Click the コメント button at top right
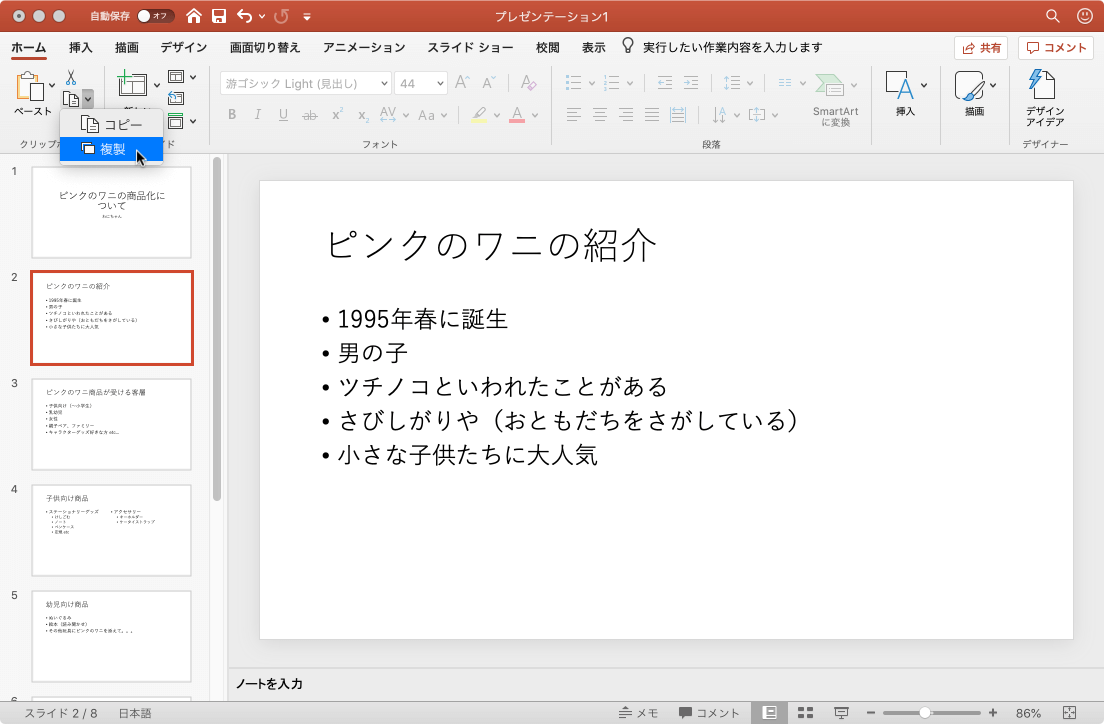This screenshot has width=1104, height=724. tap(1055, 47)
